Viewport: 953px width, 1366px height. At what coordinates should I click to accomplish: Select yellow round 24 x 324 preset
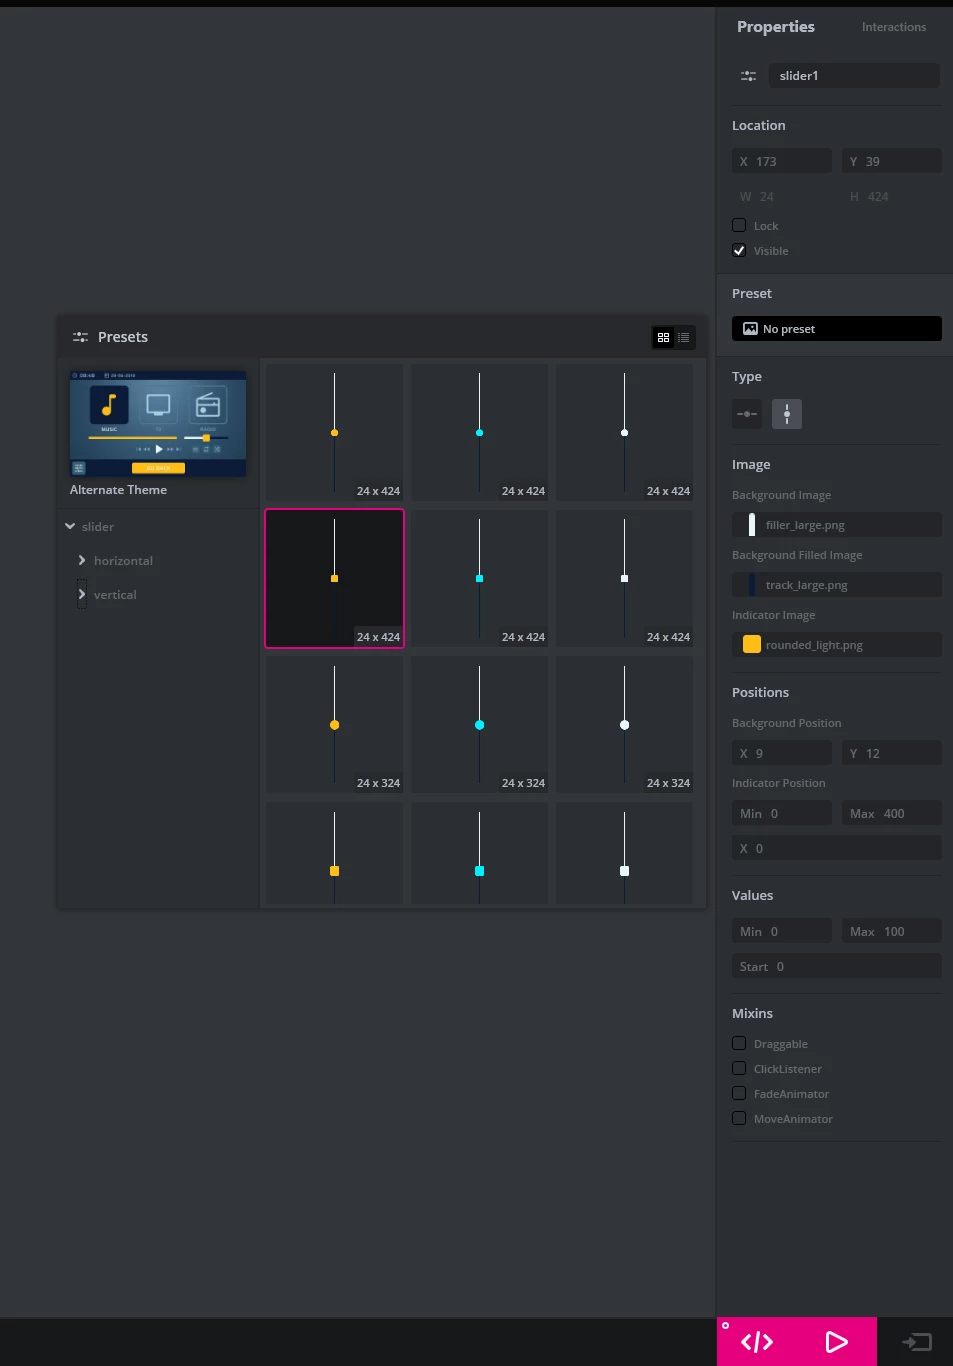tap(334, 724)
